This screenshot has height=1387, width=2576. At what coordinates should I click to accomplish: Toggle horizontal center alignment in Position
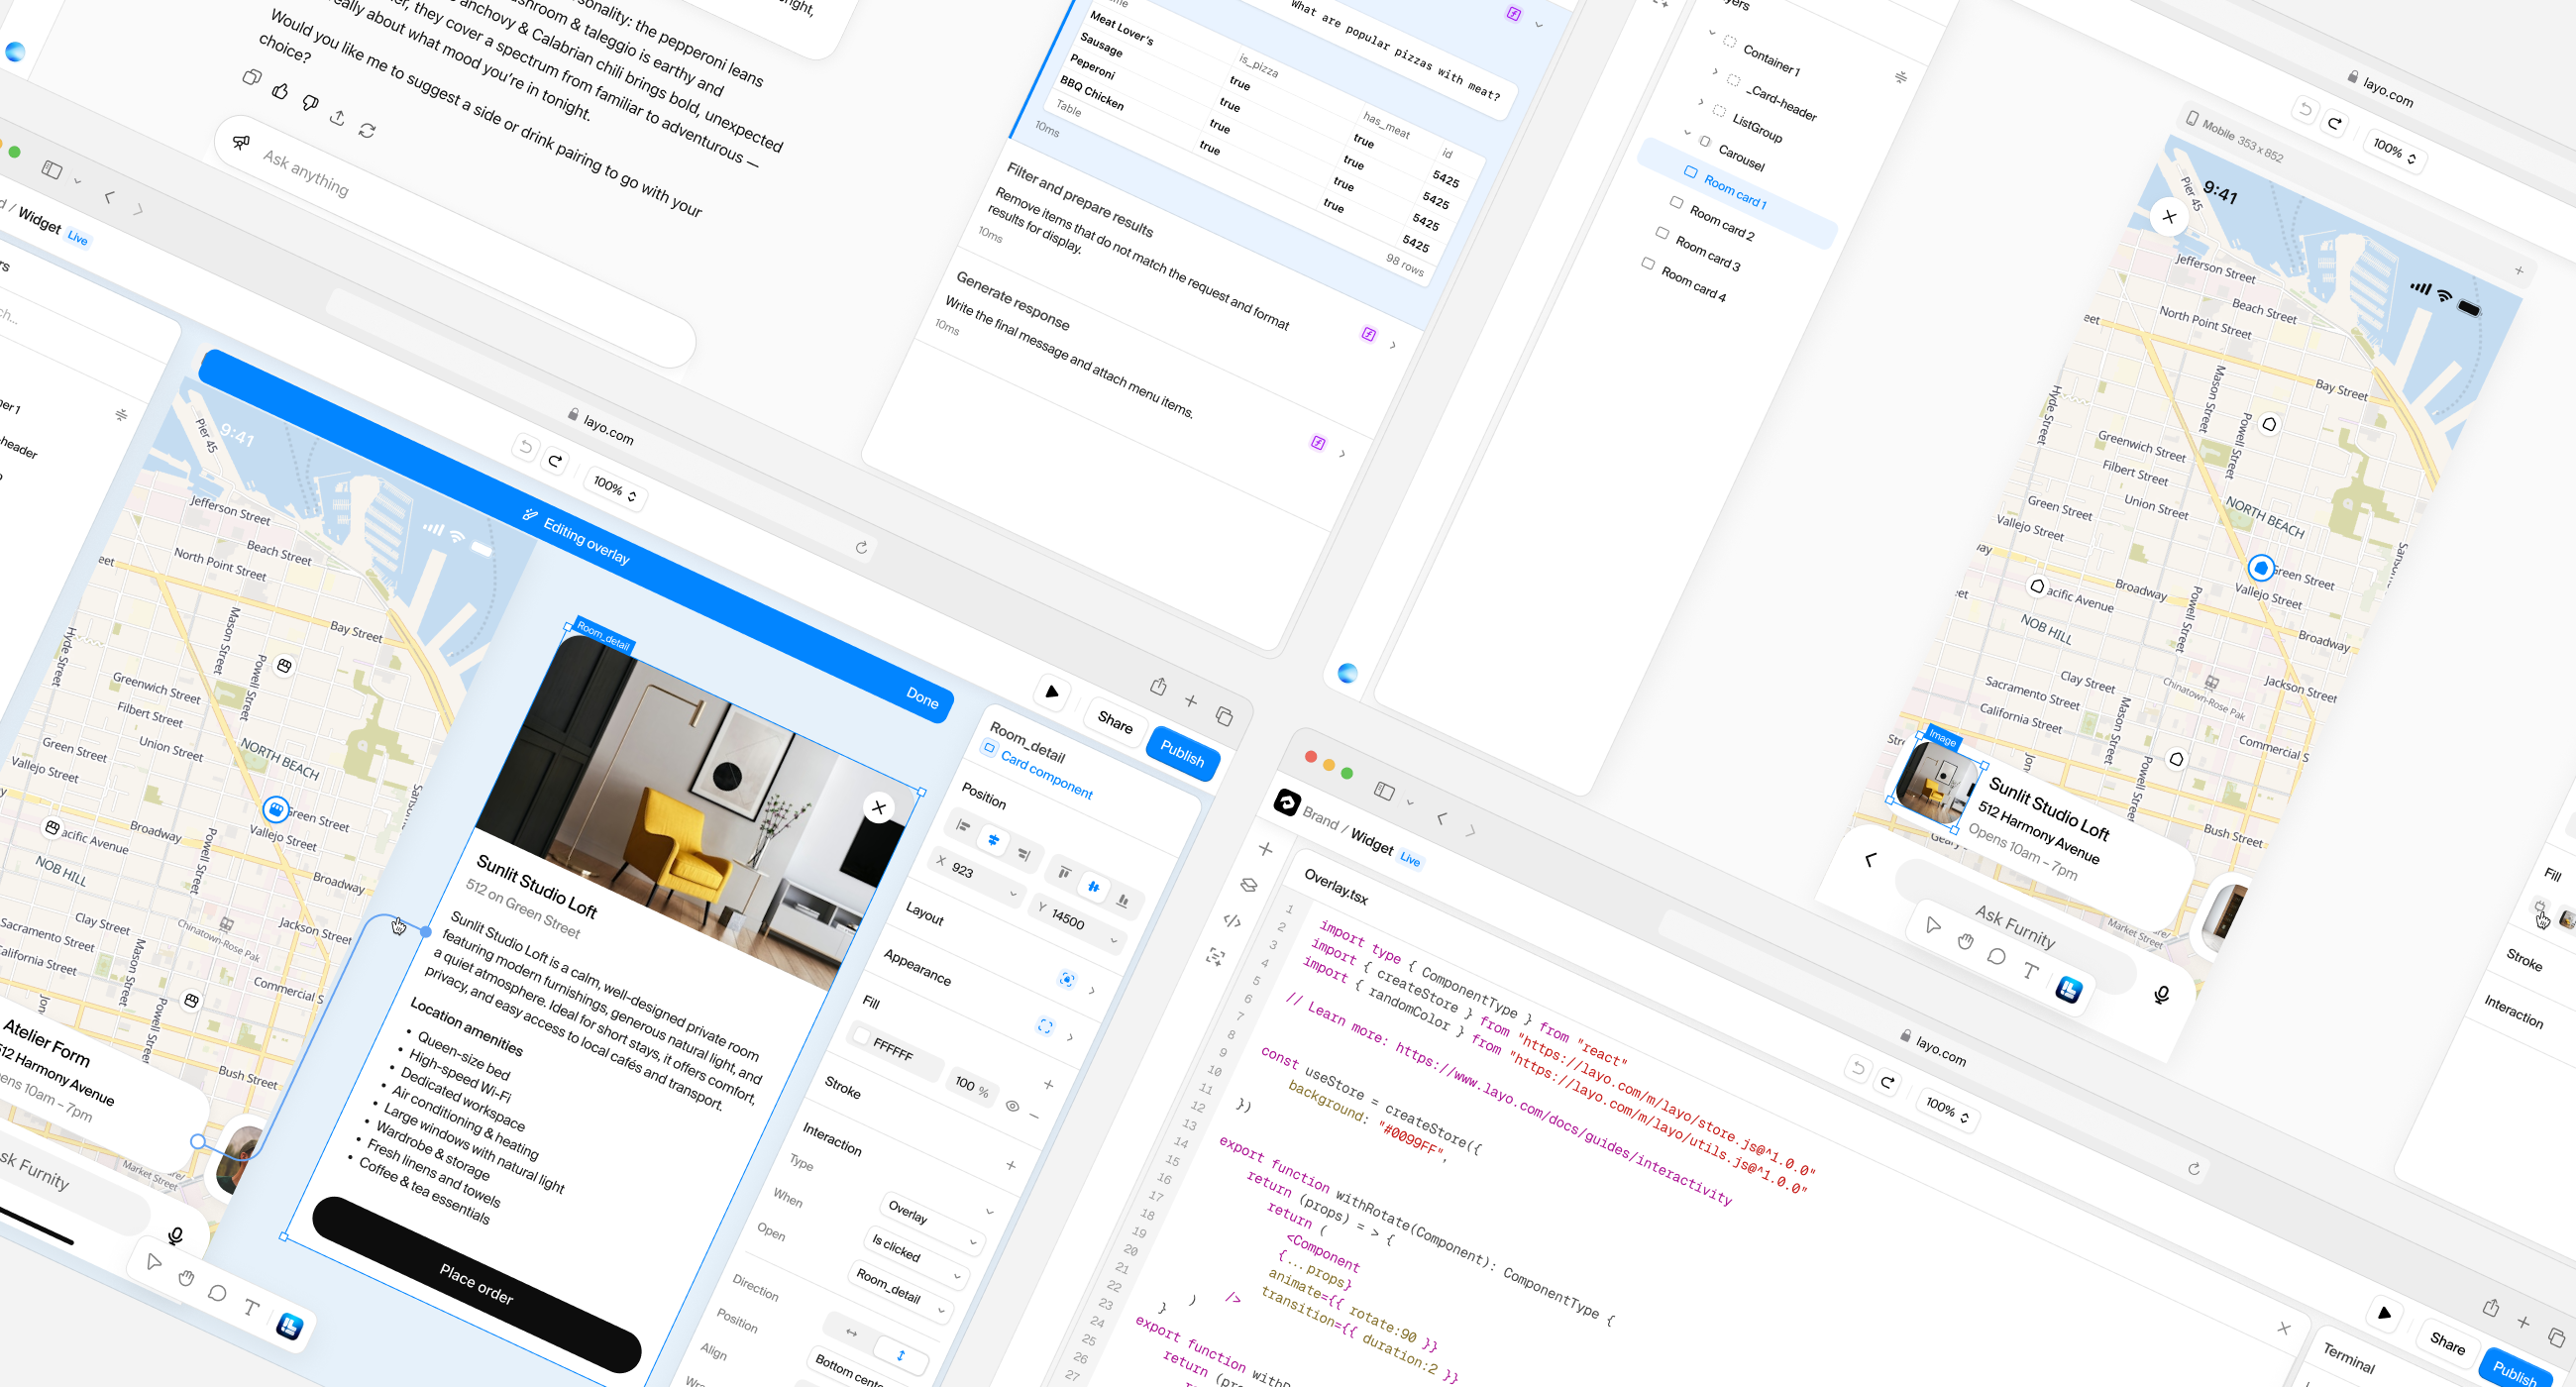coord(993,840)
